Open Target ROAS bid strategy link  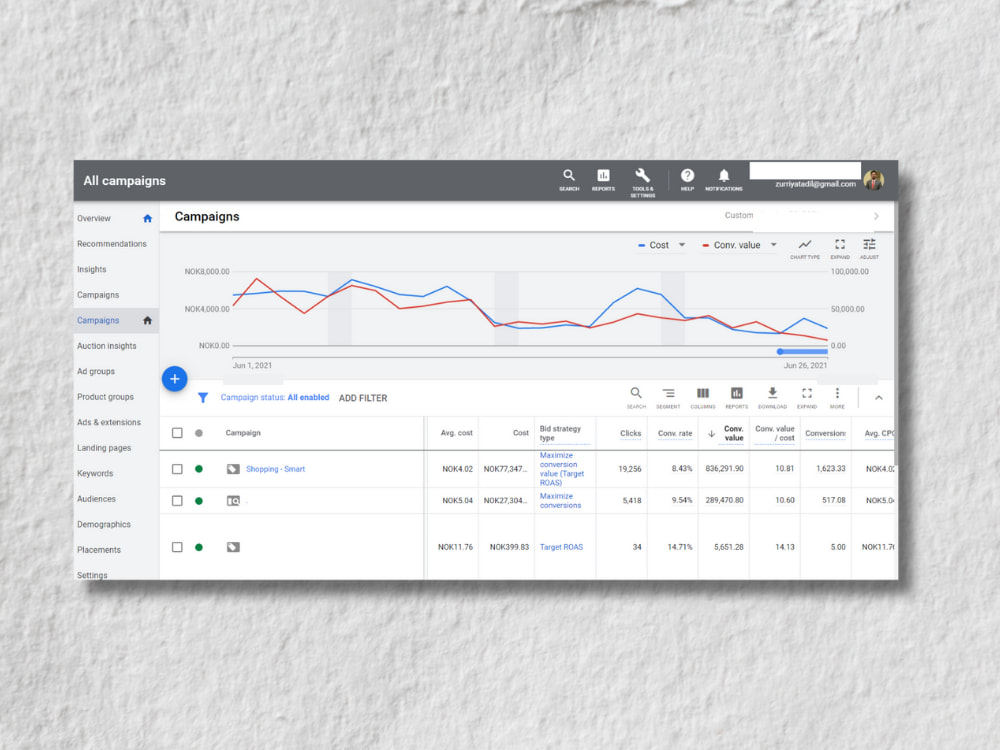coord(561,547)
